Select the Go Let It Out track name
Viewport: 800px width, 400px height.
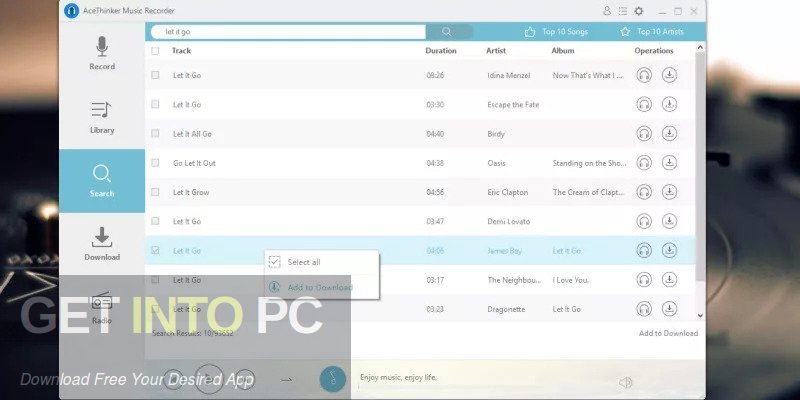click(x=194, y=163)
